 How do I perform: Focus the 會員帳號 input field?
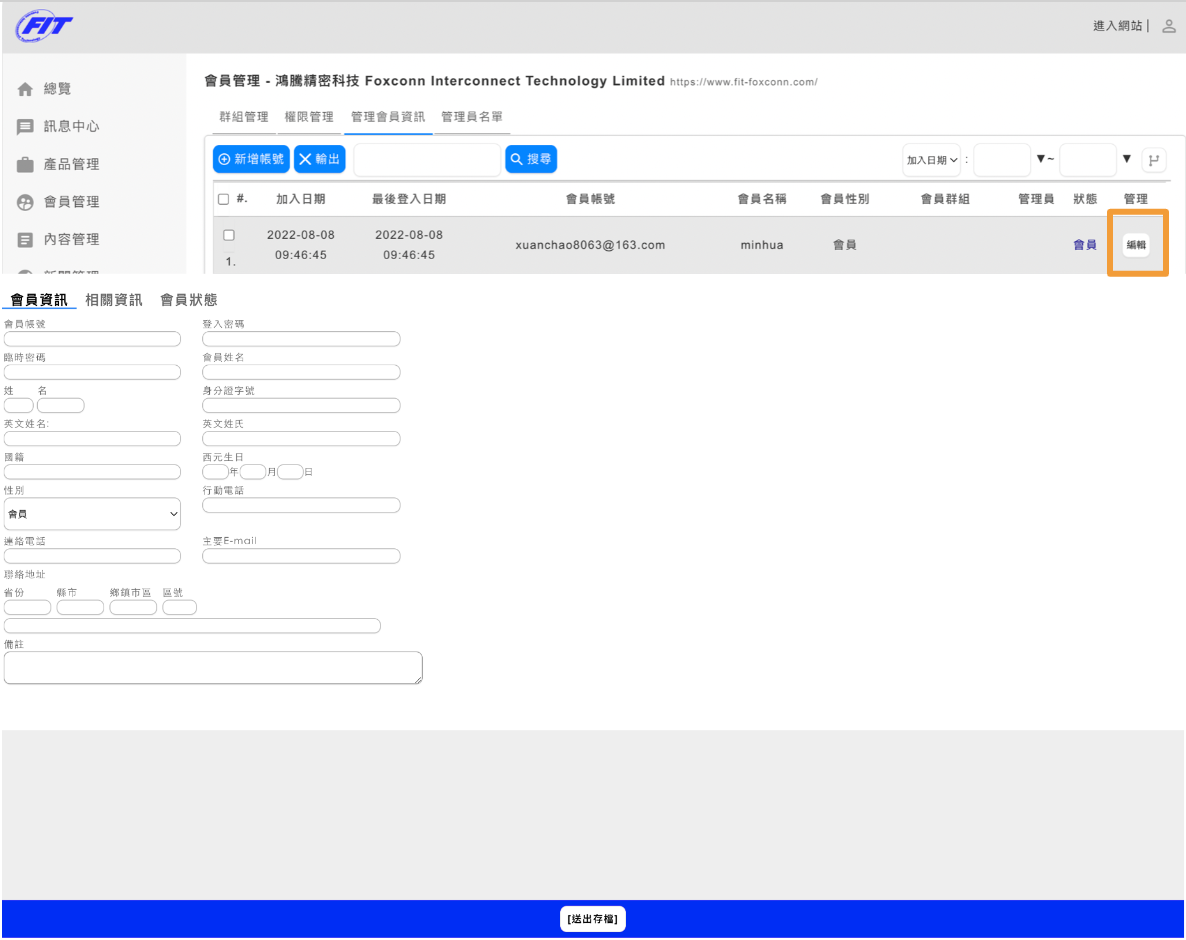(92, 340)
